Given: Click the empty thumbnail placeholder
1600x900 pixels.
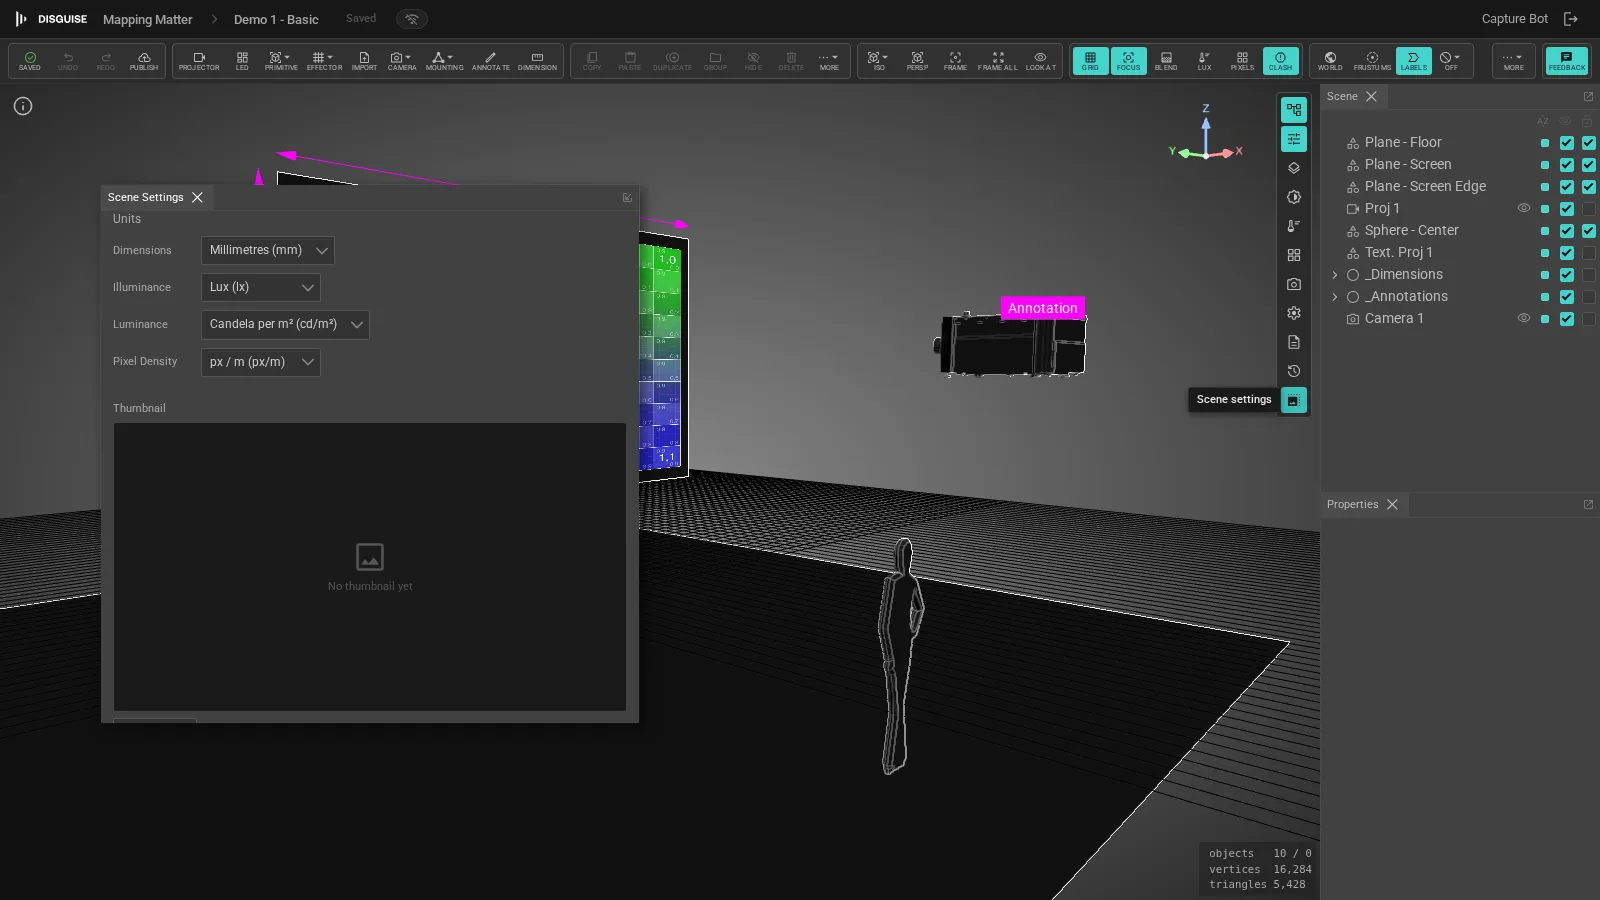Looking at the screenshot, I should (370, 567).
